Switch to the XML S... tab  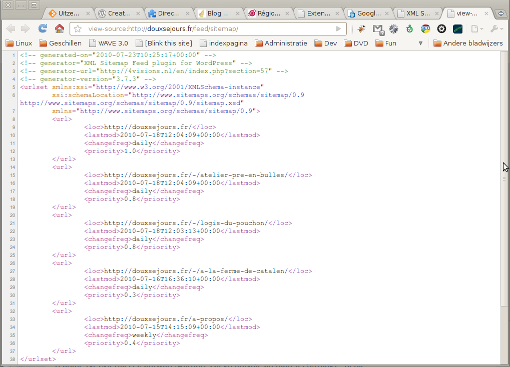418,14
